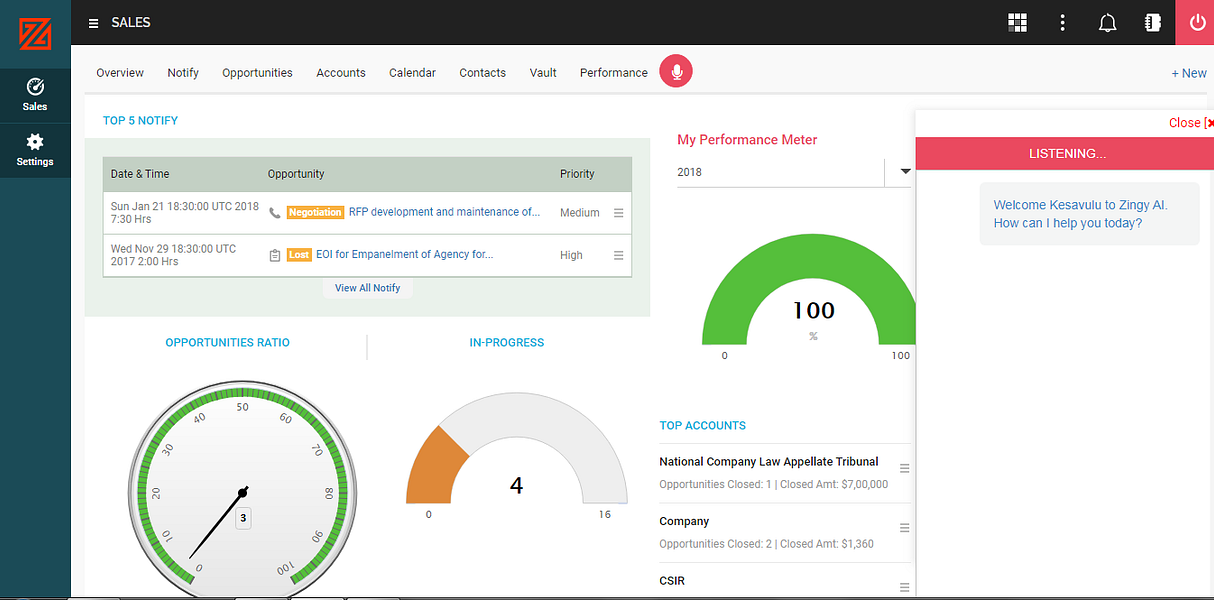This screenshot has width=1214, height=600.
Task: Open row menu for EOI Empanelment notify
Action: (x=618, y=255)
